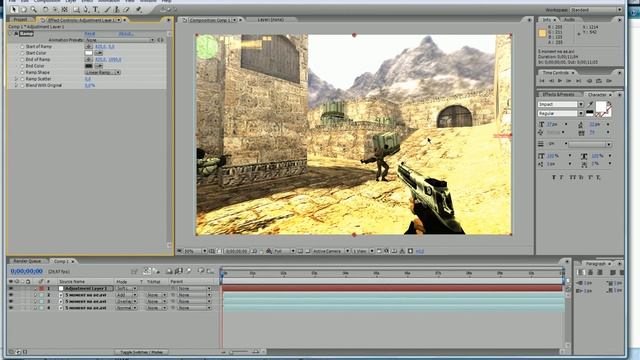The width and height of the screenshot is (640, 360).
Task: Open Workspace Standard dropdown
Action: coord(596,10)
